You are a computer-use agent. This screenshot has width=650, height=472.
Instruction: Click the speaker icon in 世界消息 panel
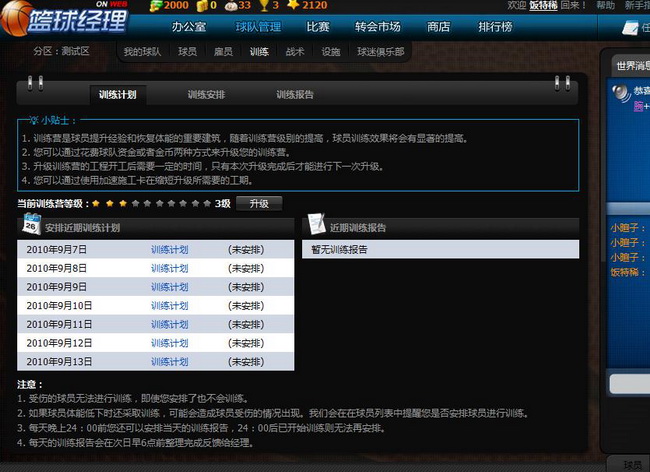click(x=620, y=93)
